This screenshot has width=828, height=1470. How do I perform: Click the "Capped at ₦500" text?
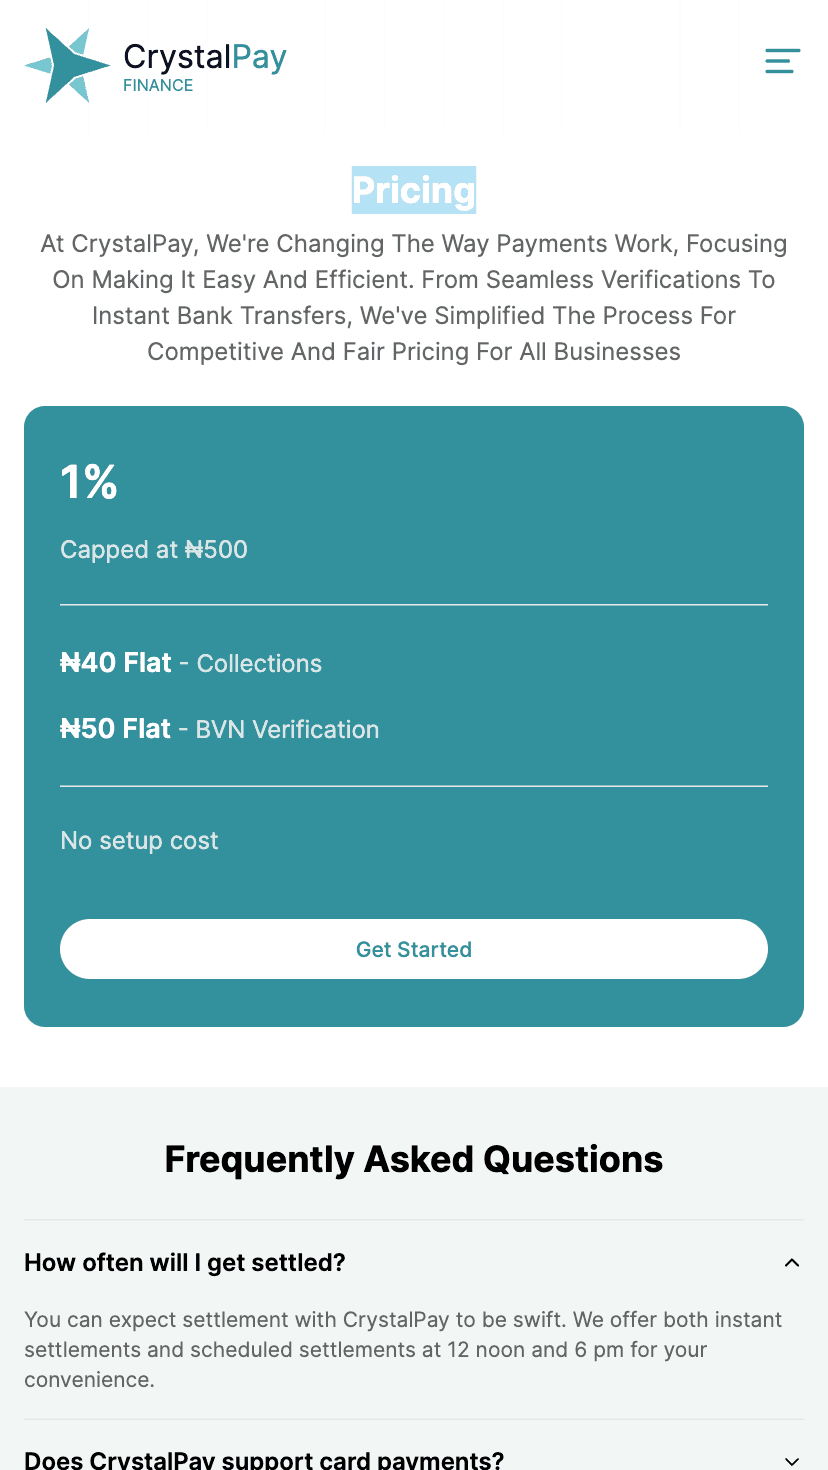click(154, 550)
